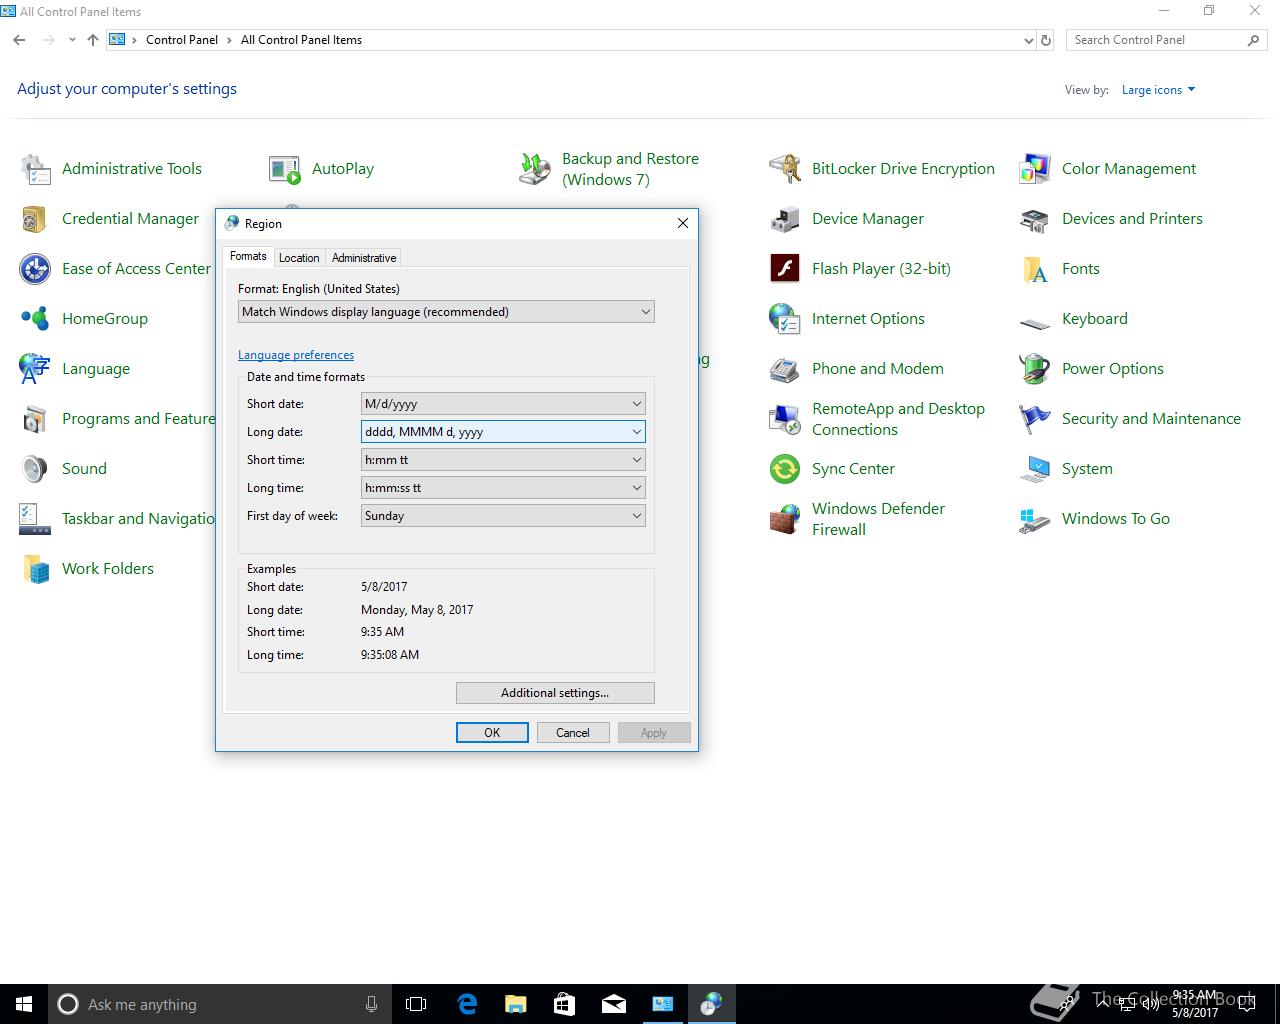1280x1024 pixels.
Task: Cancel the Region dialog
Action: (x=573, y=733)
